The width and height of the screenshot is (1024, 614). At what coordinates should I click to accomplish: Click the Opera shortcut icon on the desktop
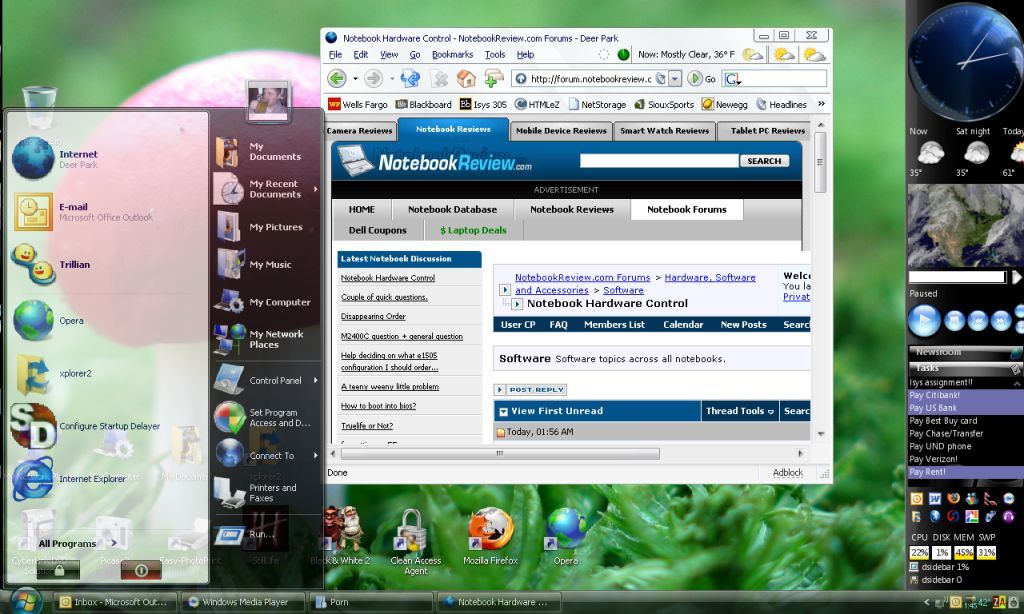[x=566, y=536]
